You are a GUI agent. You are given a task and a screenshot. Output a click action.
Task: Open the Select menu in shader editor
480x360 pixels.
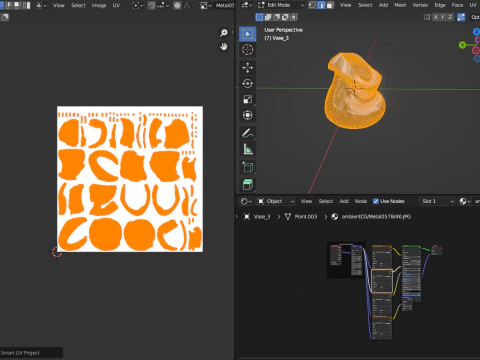(326, 201)
